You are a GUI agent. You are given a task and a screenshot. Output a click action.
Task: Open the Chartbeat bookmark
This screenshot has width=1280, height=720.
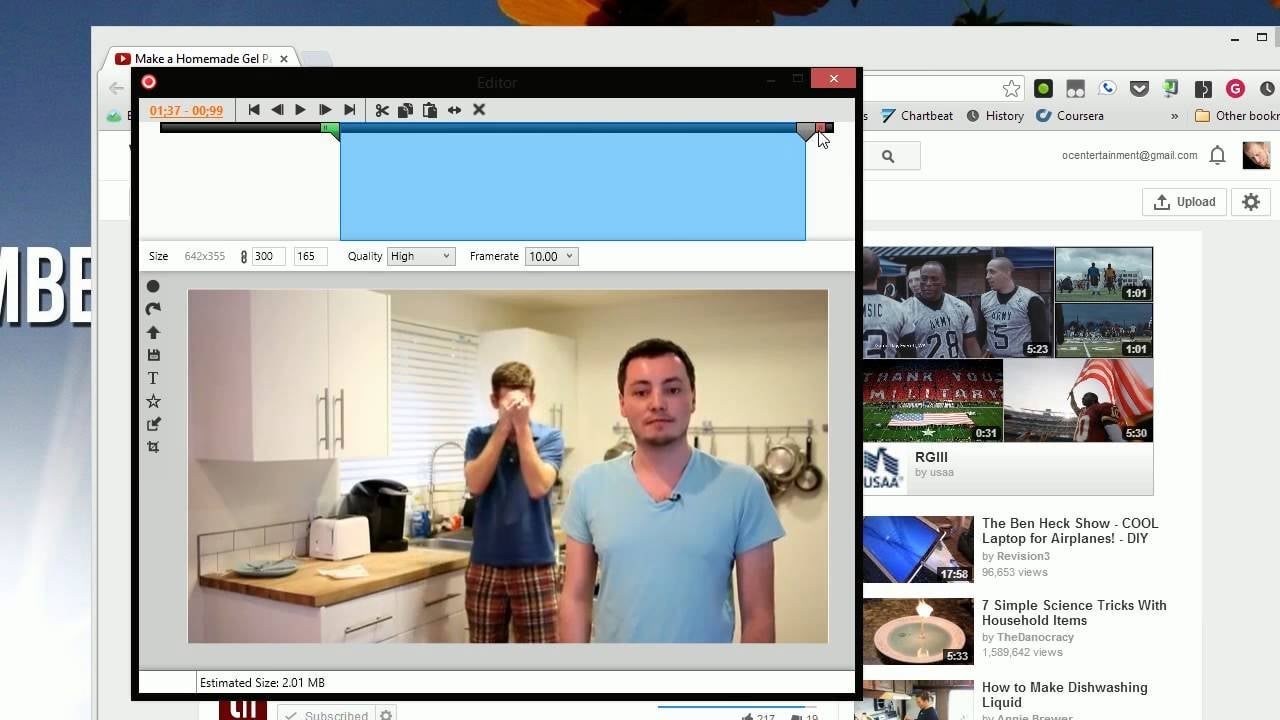point(917,116)
